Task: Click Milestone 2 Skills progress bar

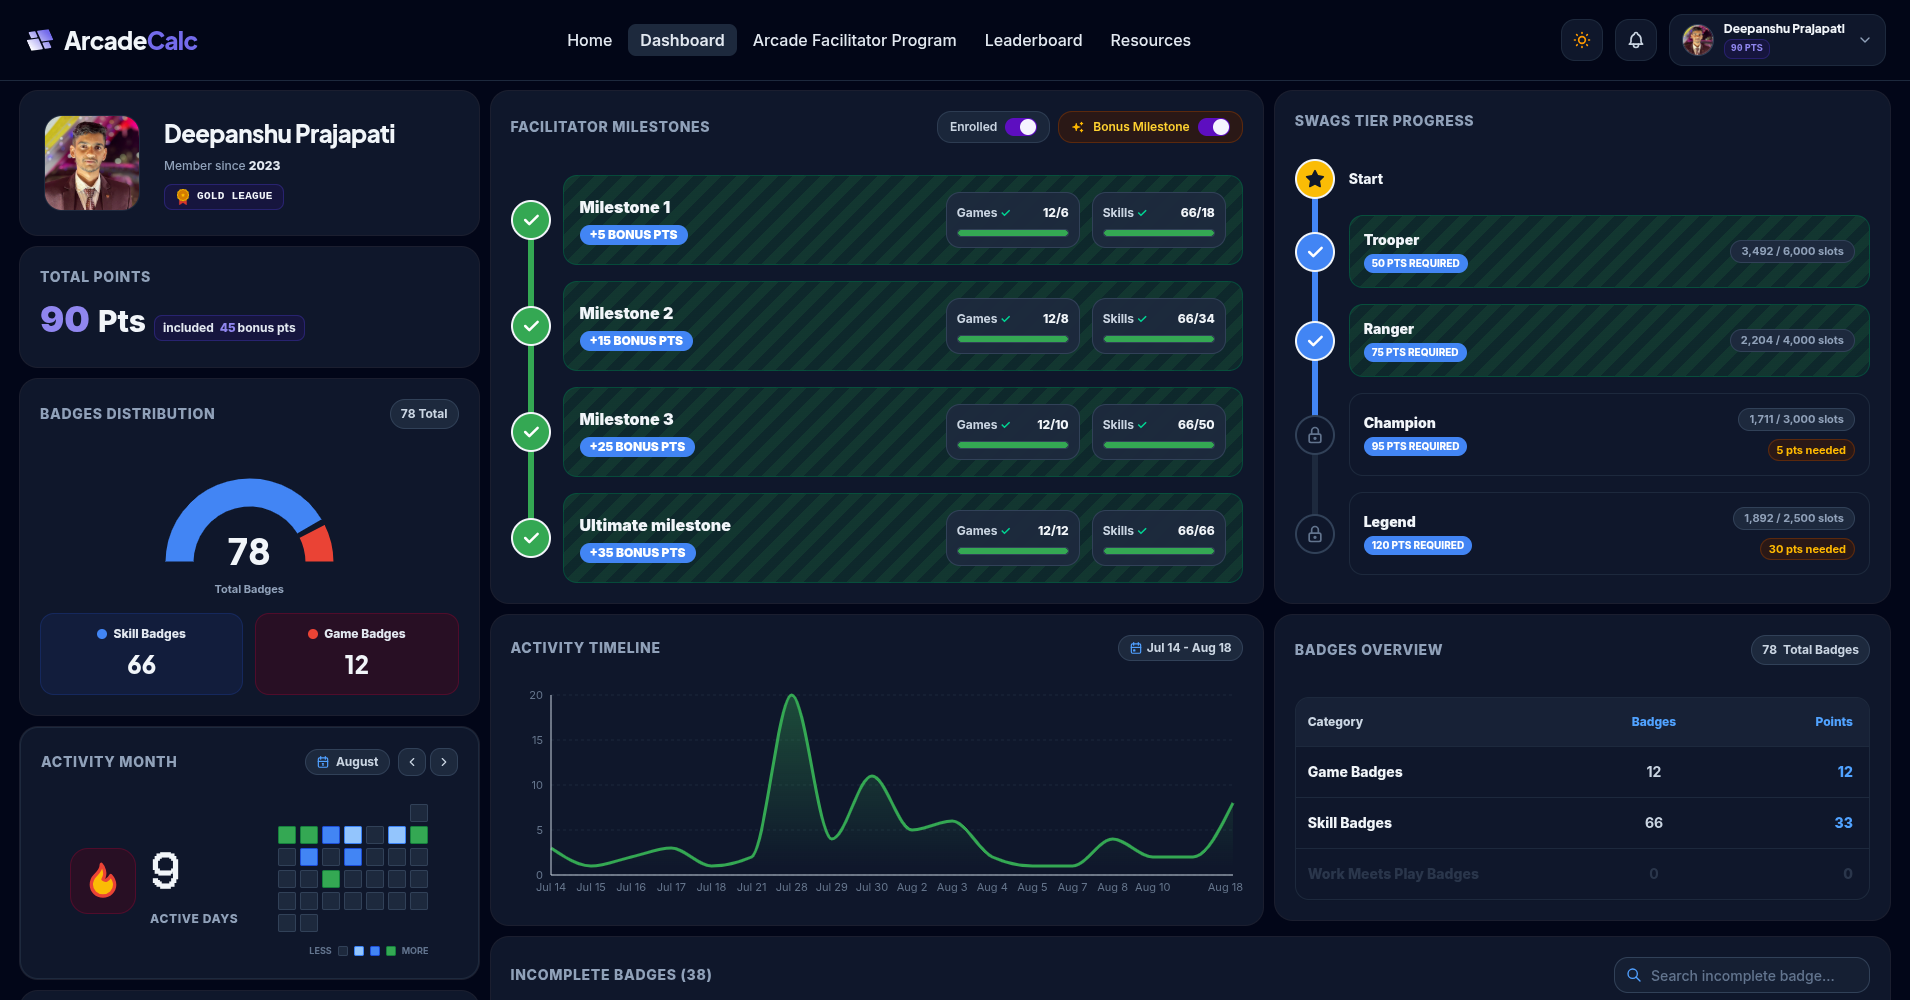Action: (x=1158, y=339)
